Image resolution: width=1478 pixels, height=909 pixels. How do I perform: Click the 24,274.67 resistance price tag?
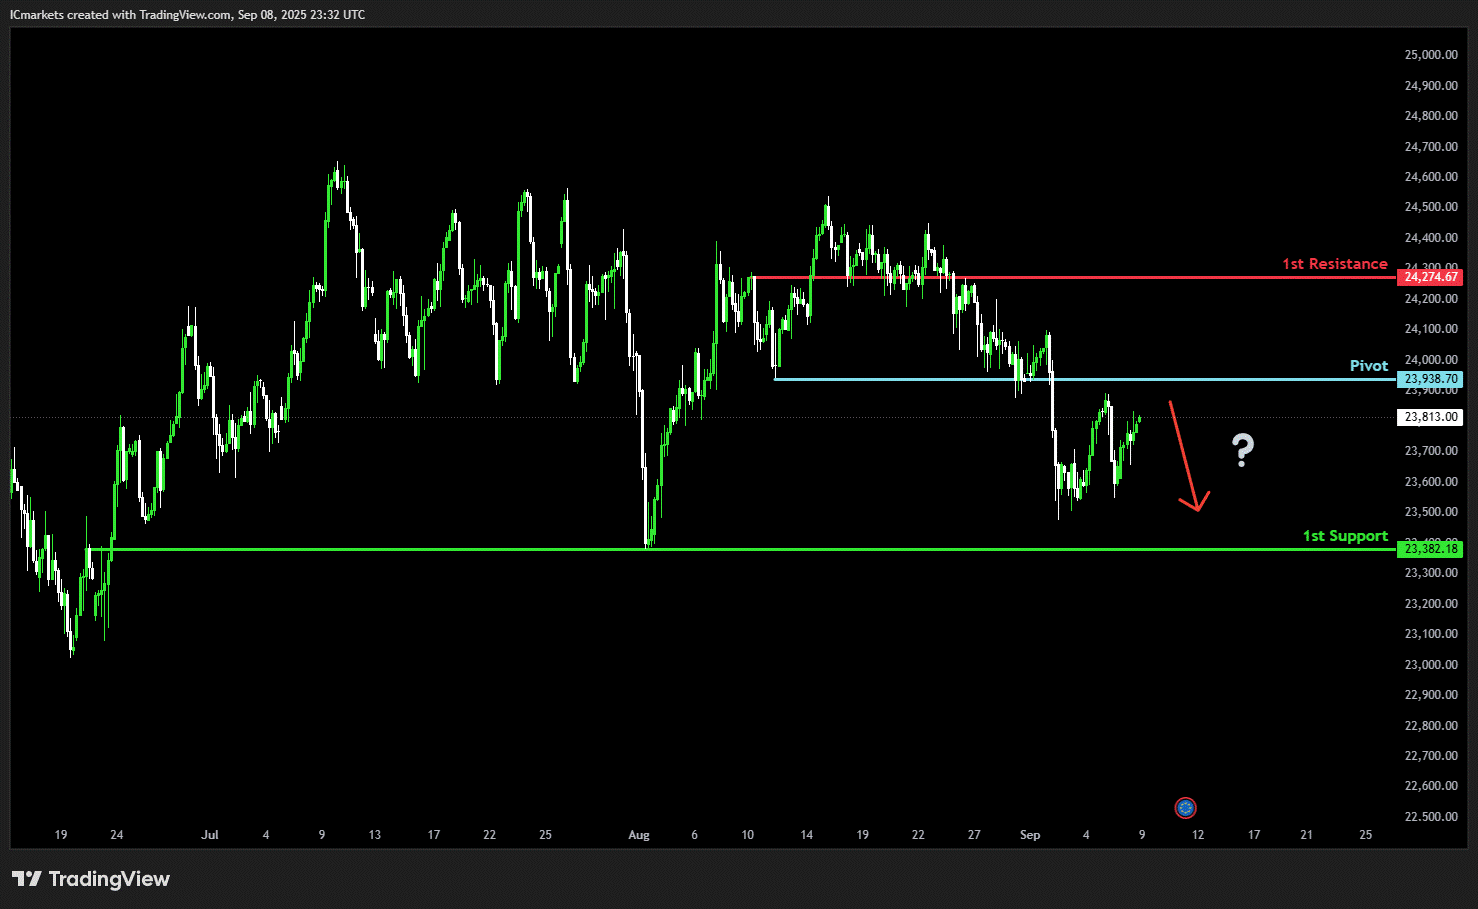pyautogui.click(x=1429, y=277)
